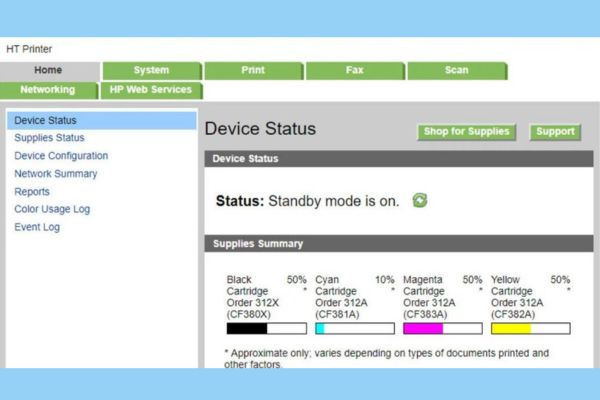600x400 pixels.
Task: Select the Scan tab
Action: coord(457,70)
